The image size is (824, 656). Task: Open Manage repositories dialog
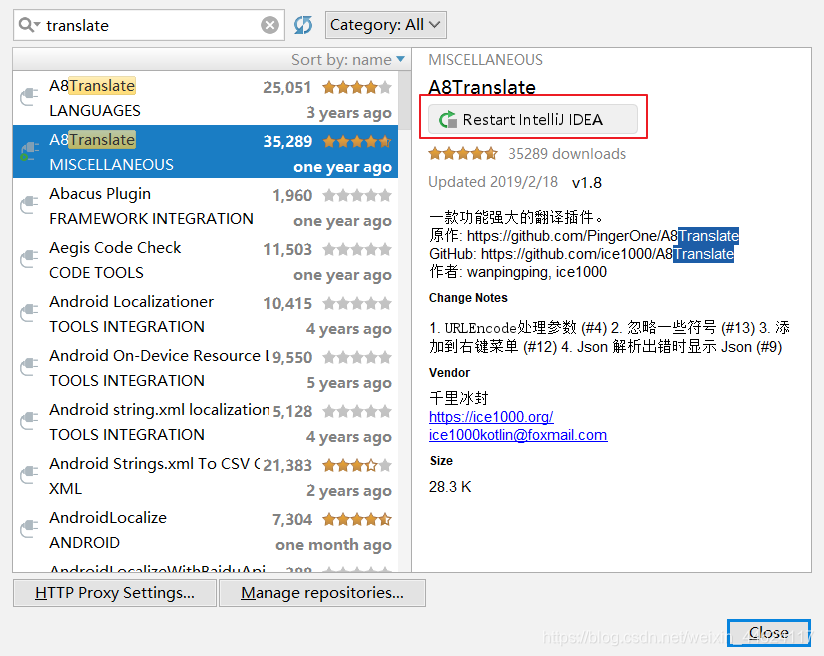(322, 593)
